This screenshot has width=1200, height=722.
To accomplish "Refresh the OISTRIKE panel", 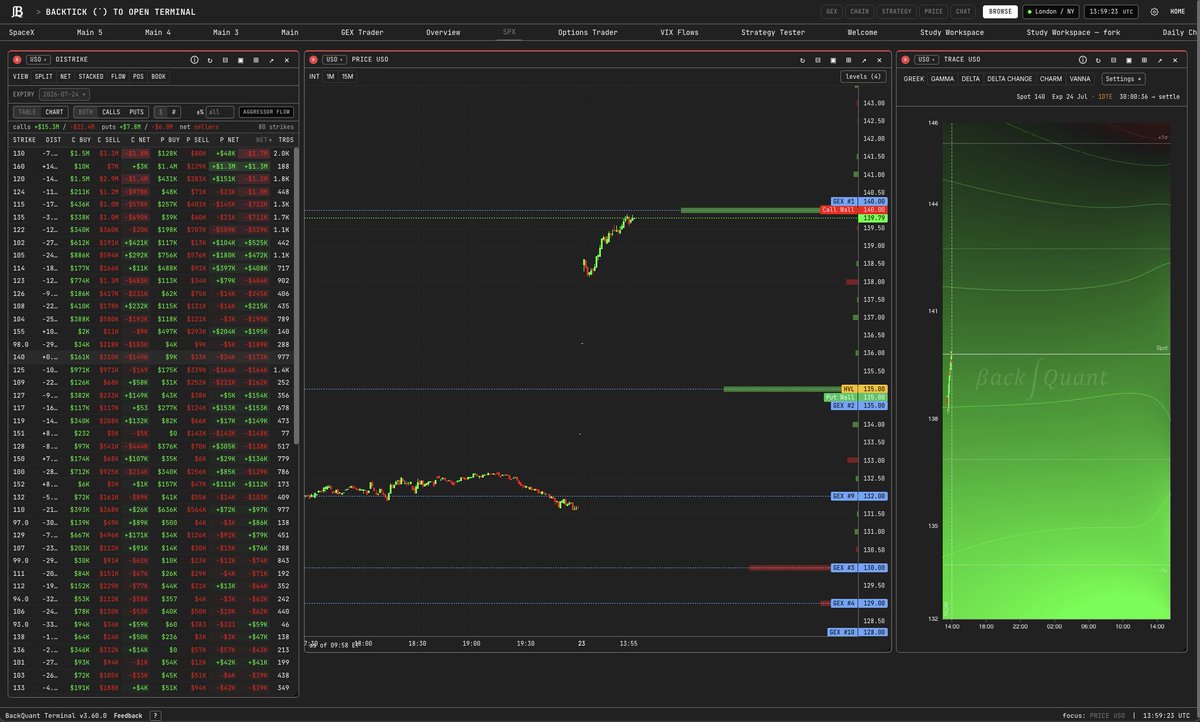I will tap(210, 60).
